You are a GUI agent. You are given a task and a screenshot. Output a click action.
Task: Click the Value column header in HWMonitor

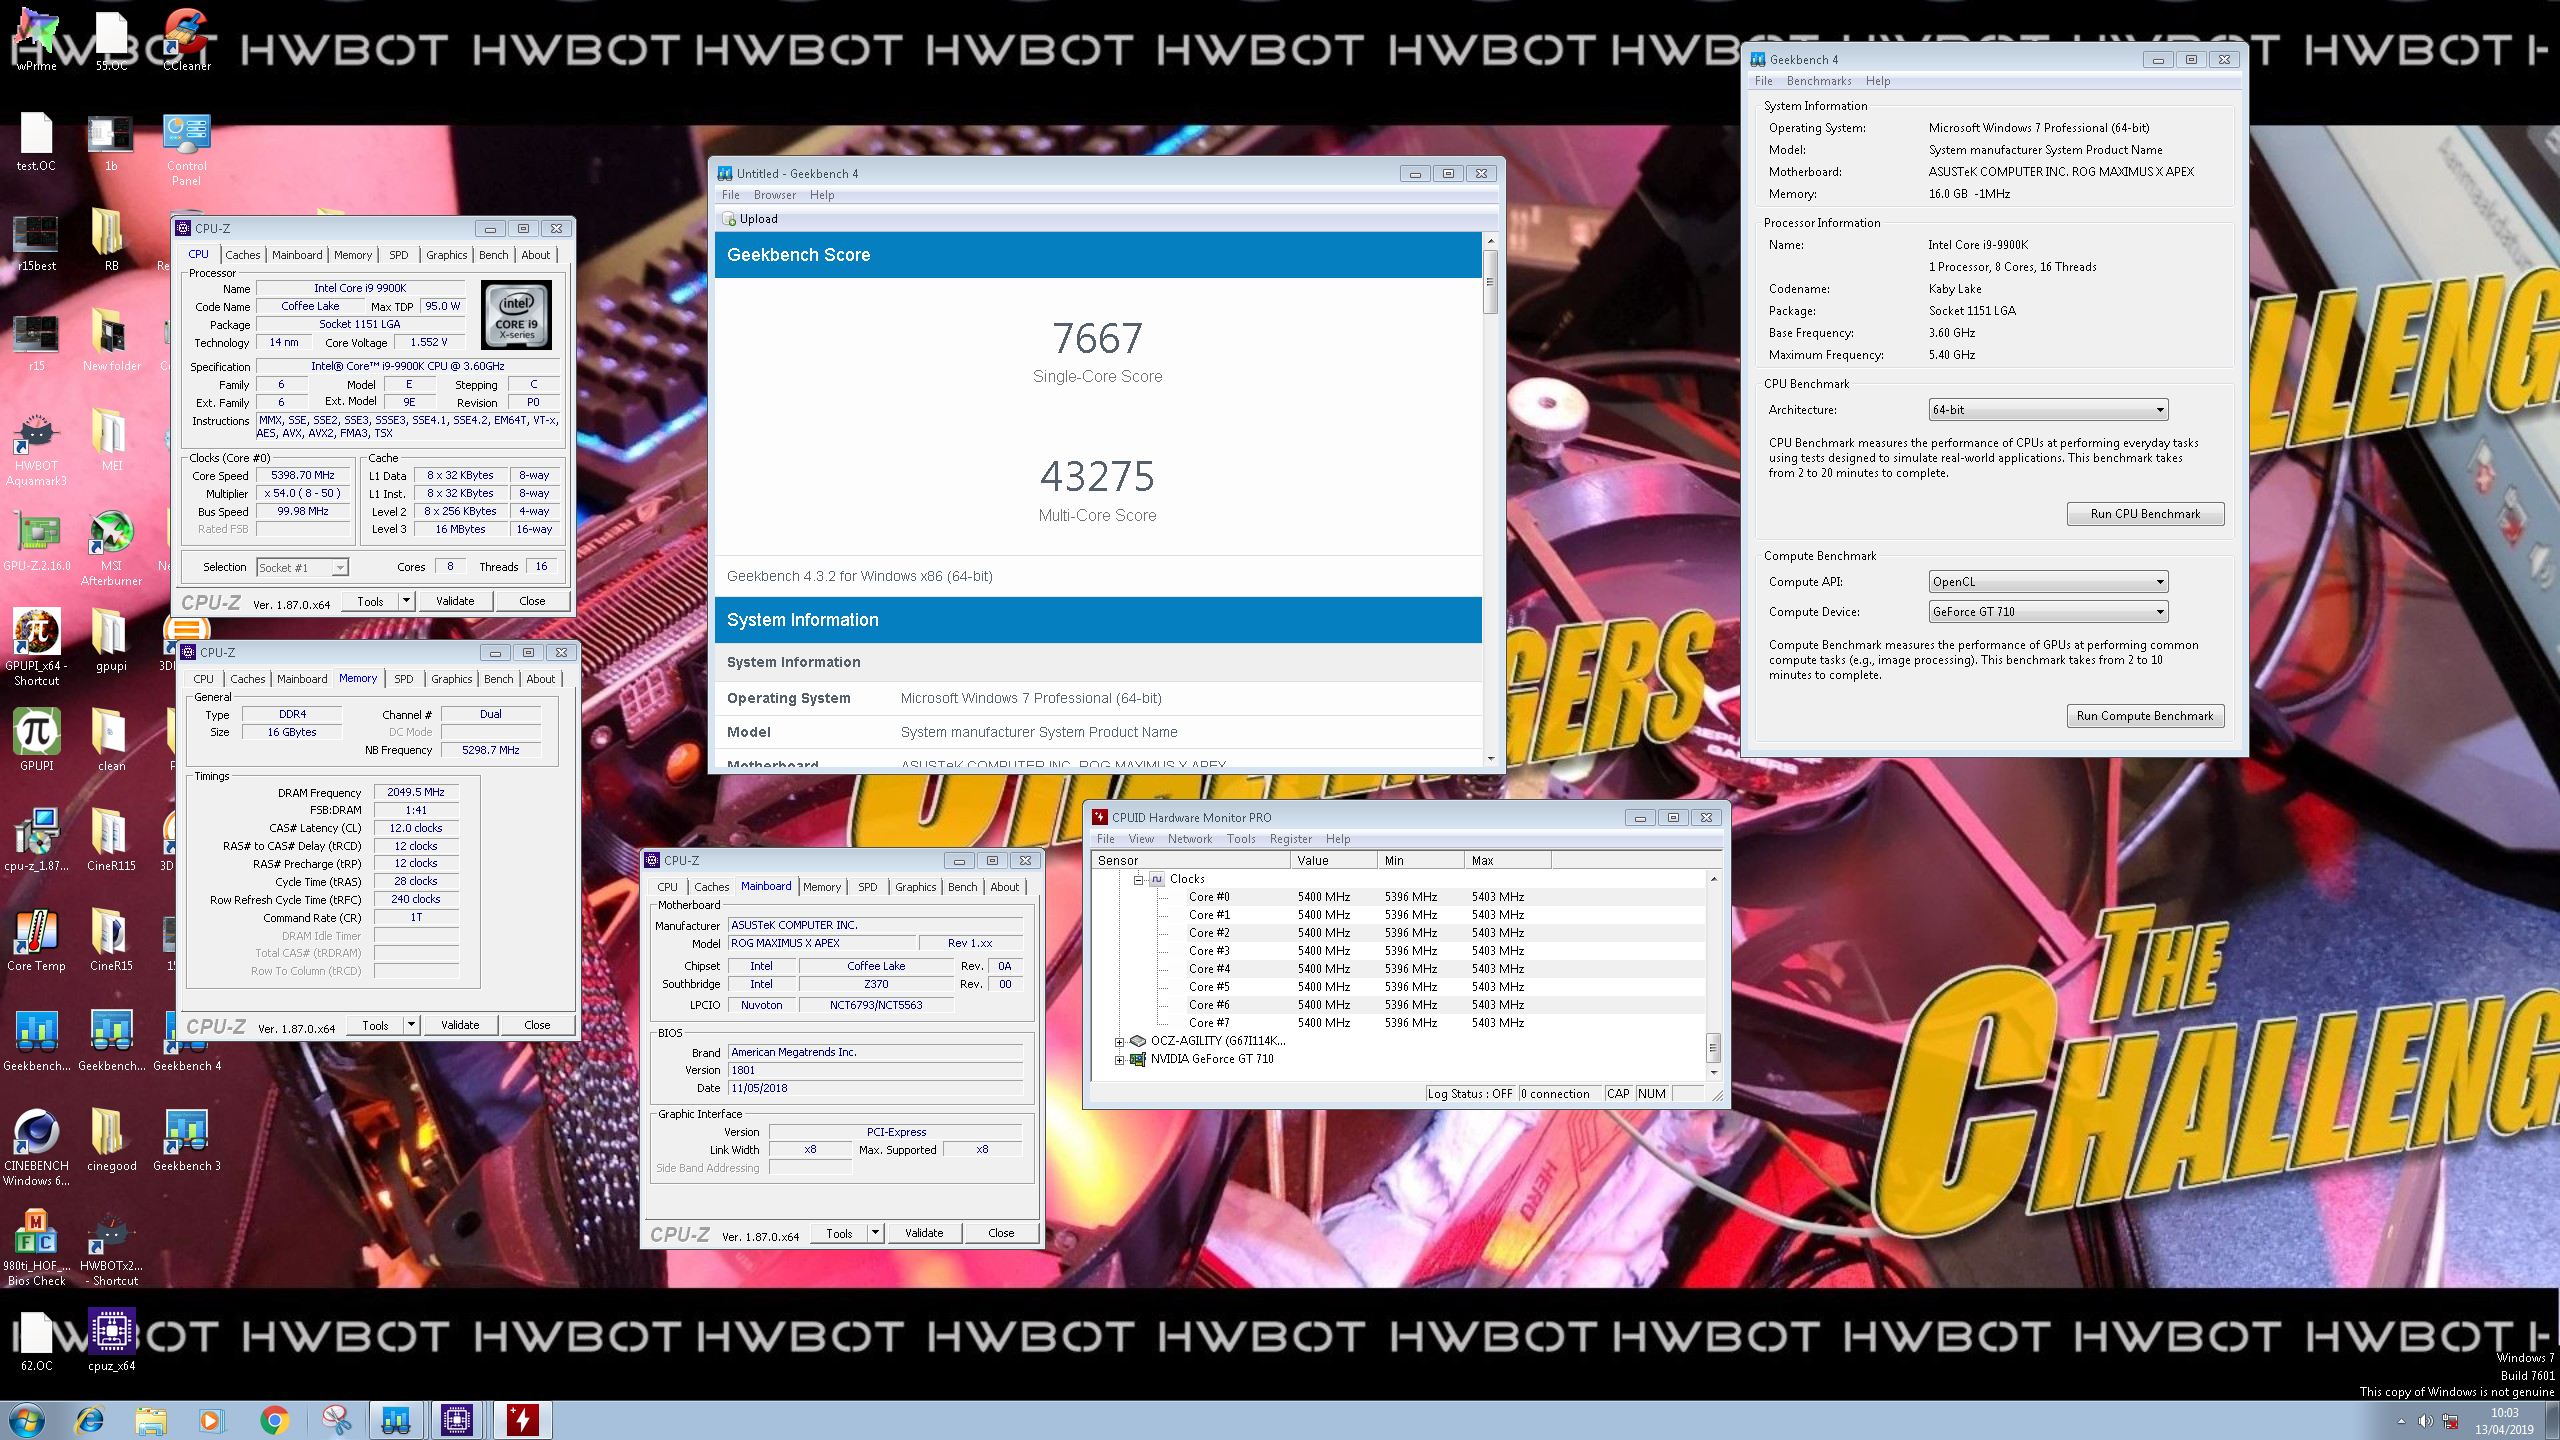[1334, 861]
